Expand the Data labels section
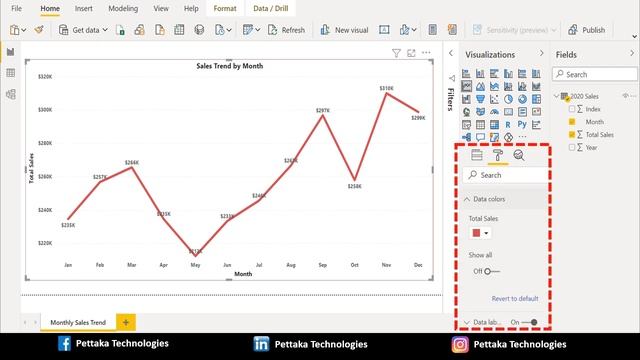The image size is (640, 360). pos(467,322)
